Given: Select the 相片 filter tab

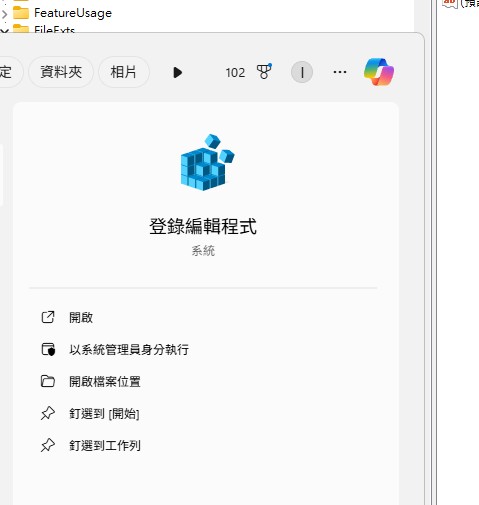Looking at the screenshot, I should 123,72.
